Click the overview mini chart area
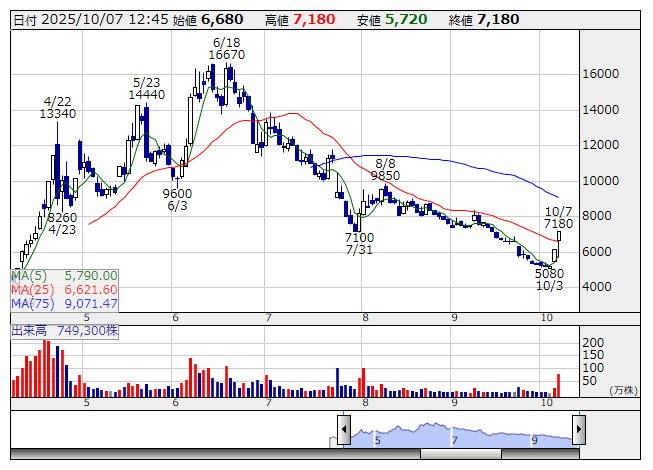 point(461,434)
